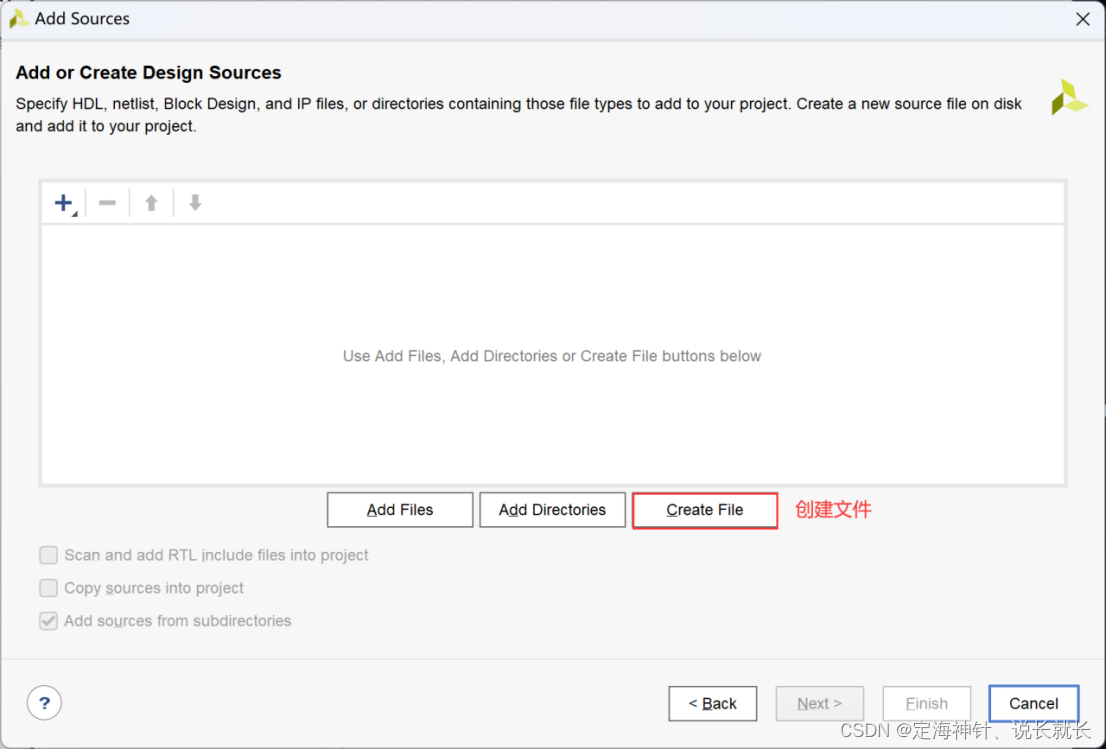Click the 'Use Add Files, Add Directories' hint text
The image size is (1107, 749).
551,356
